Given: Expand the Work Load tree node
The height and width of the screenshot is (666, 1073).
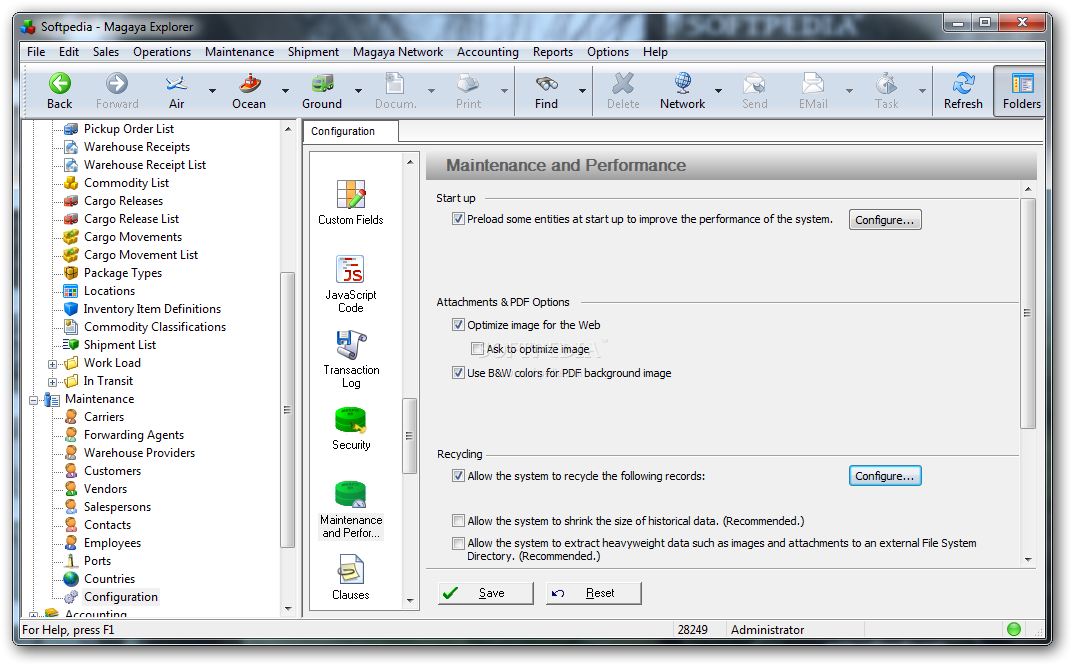Looking at the screenshot, I should click(53, 363).
